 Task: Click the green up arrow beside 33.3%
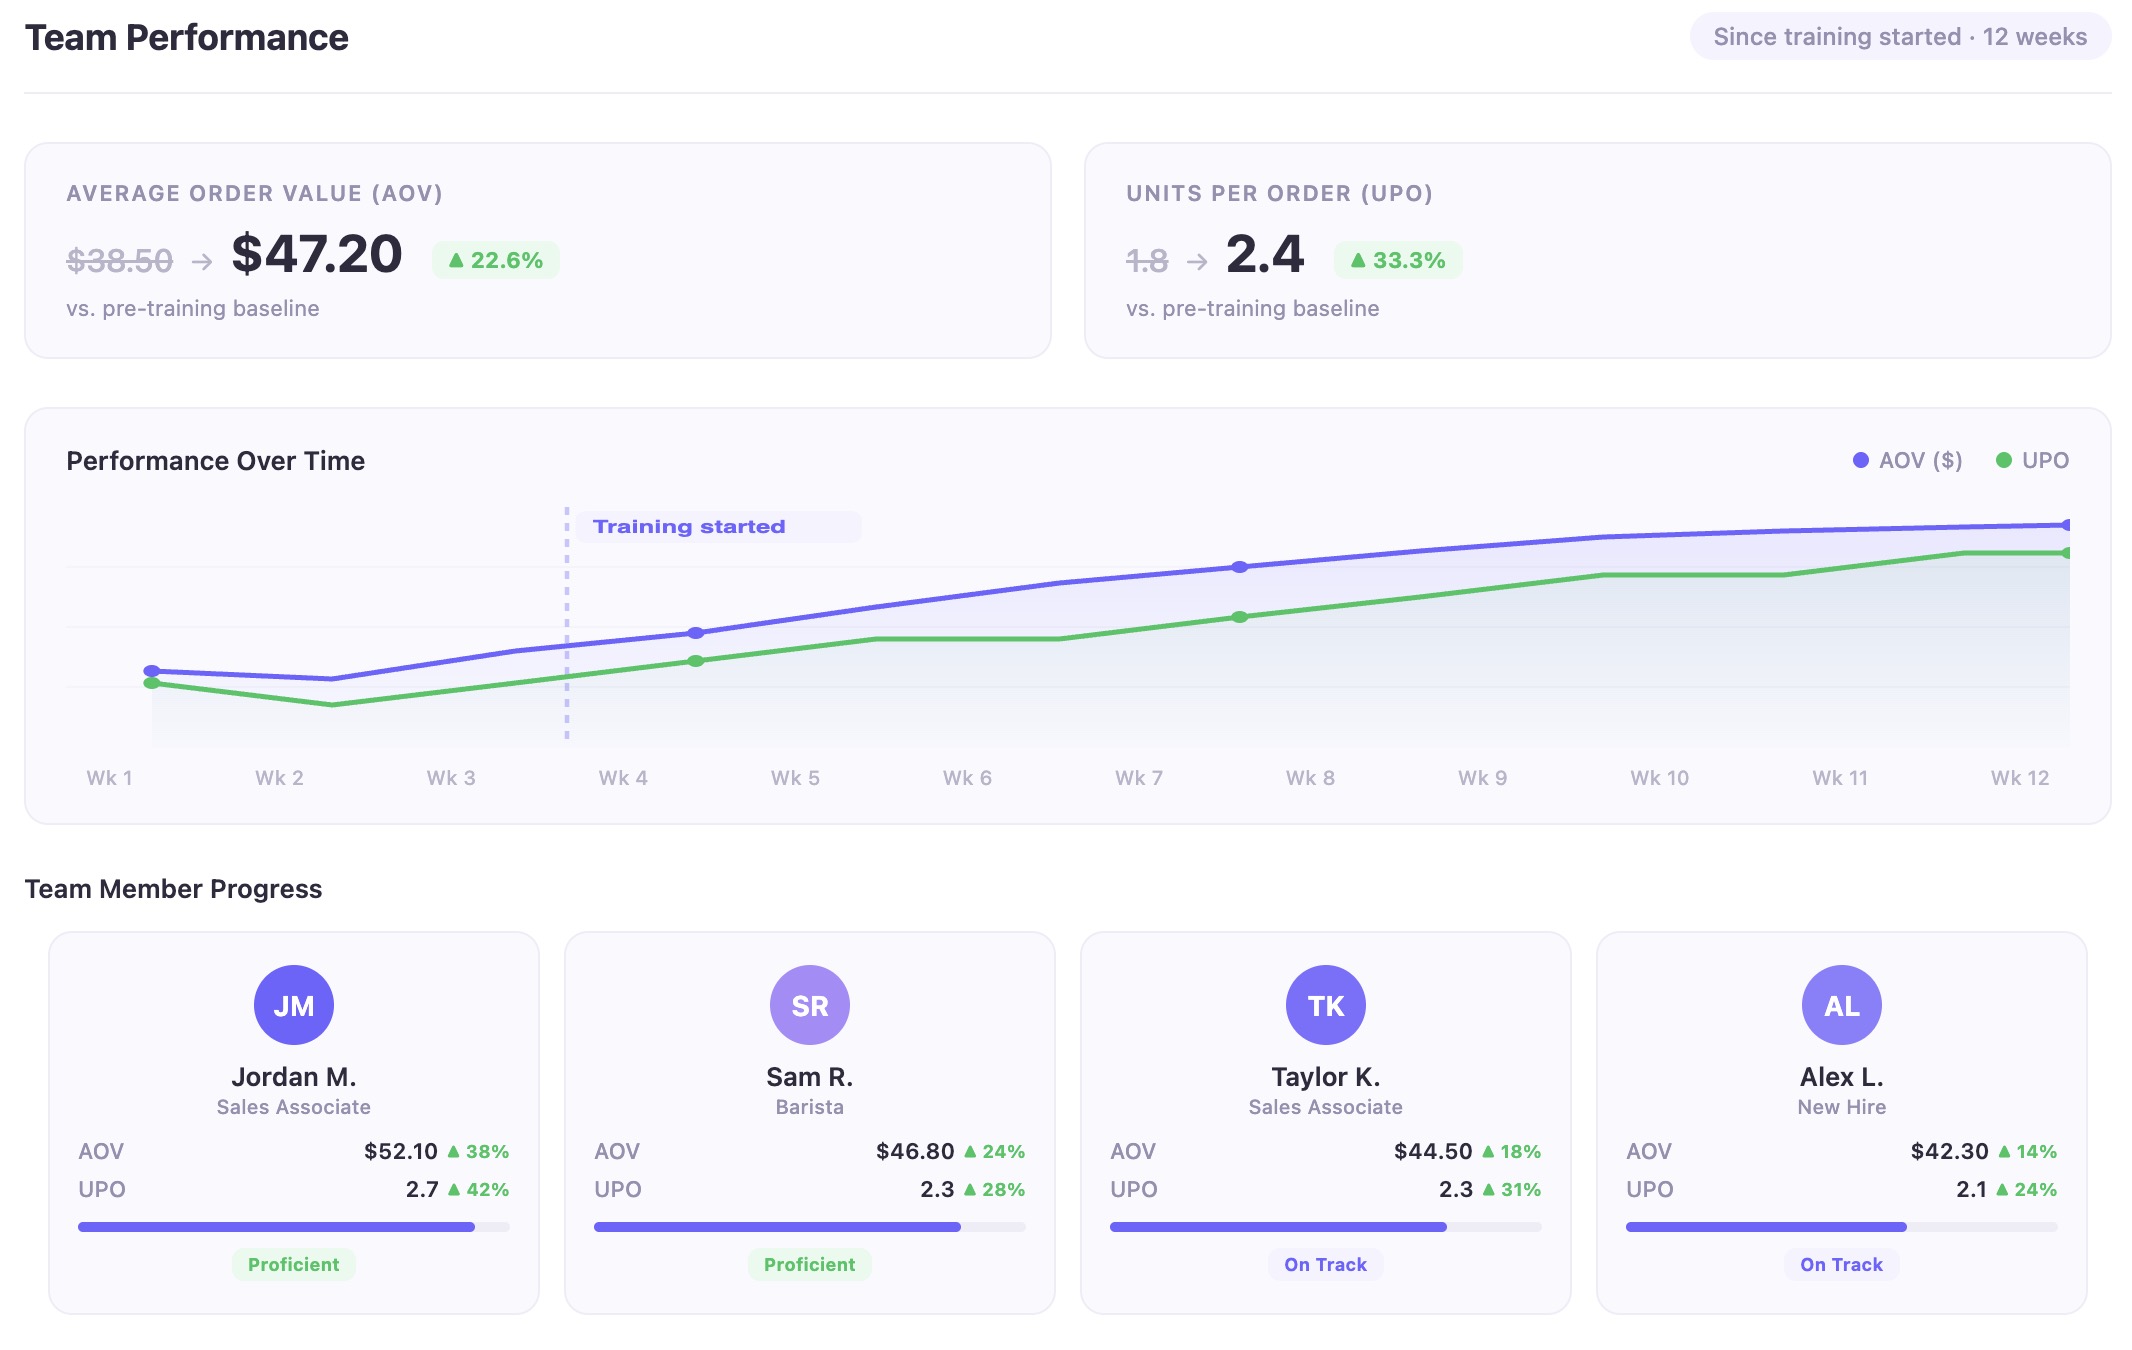tap(1358, 259)
